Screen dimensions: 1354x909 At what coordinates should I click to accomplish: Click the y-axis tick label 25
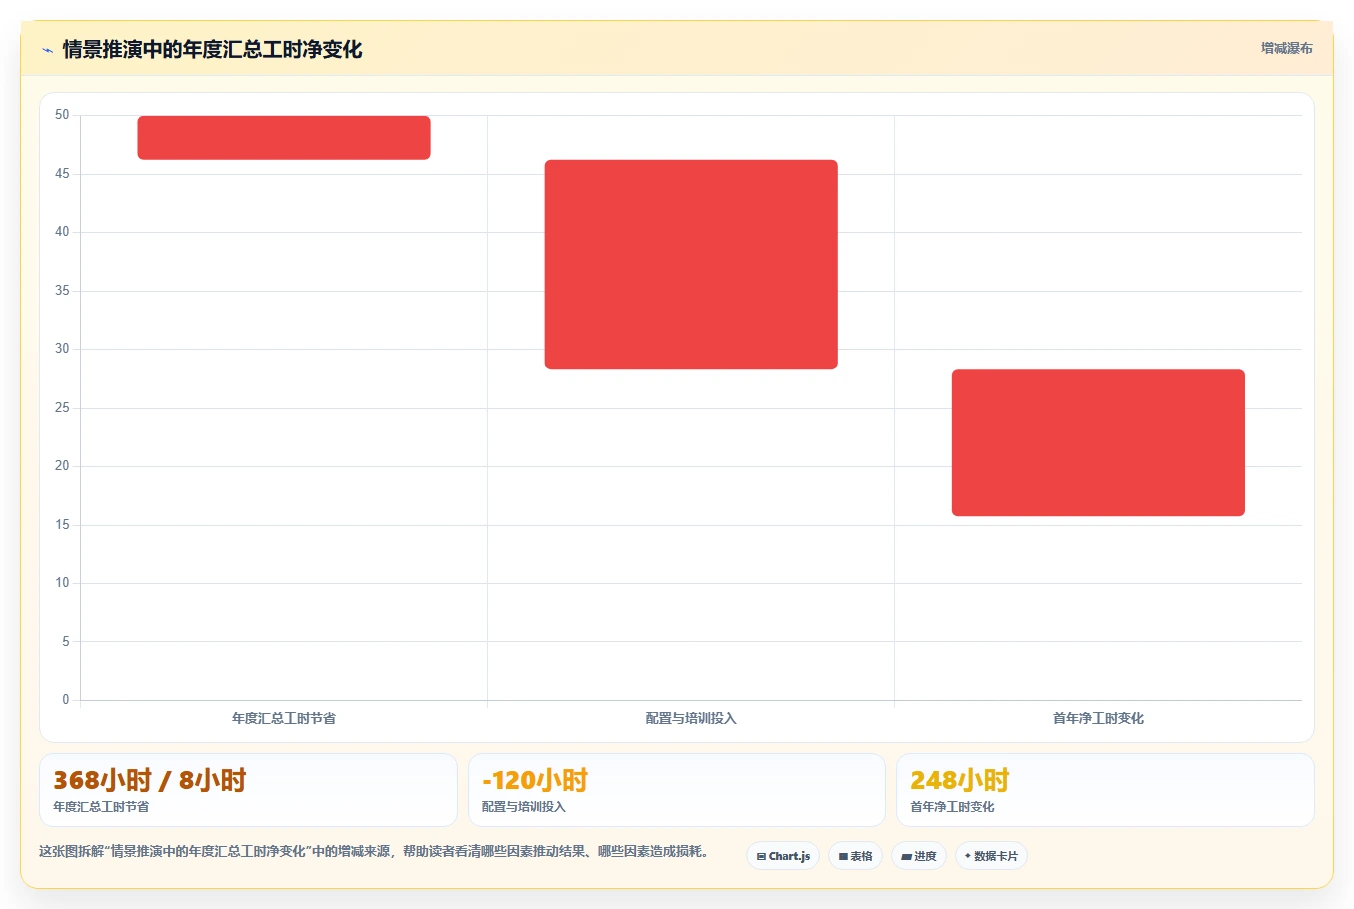pos(62,408)
